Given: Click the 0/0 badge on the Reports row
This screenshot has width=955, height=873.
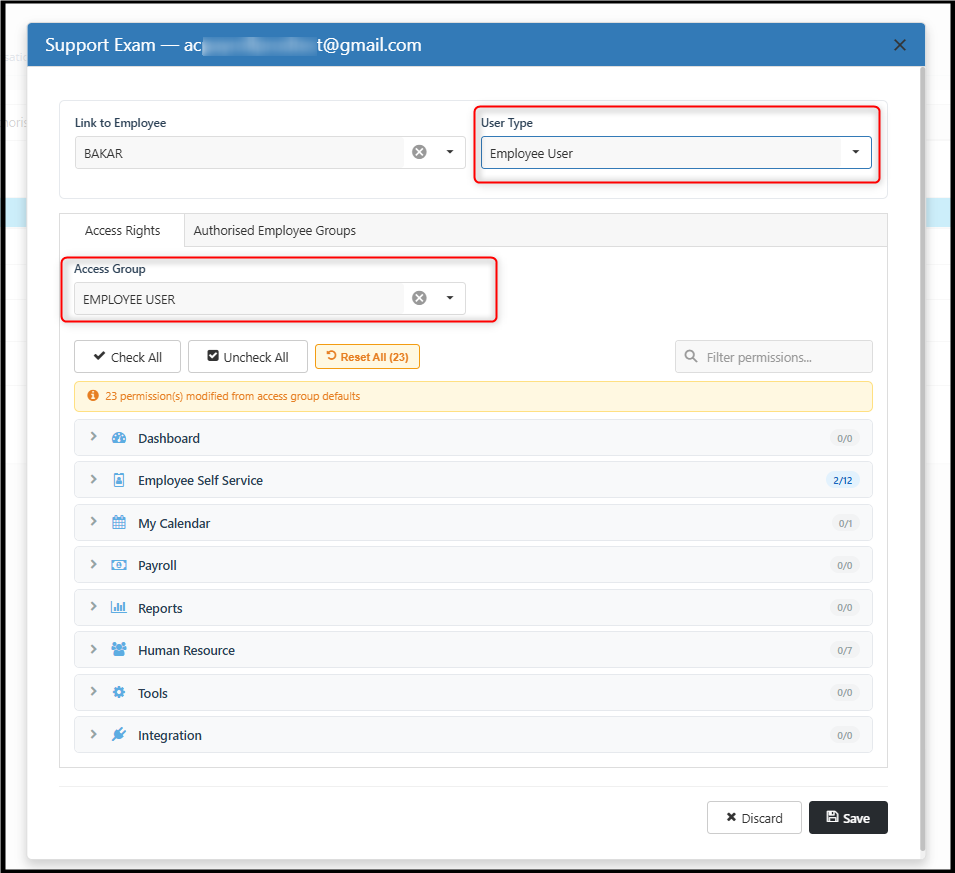Looking at the screenshot, I should pos(845,608).
